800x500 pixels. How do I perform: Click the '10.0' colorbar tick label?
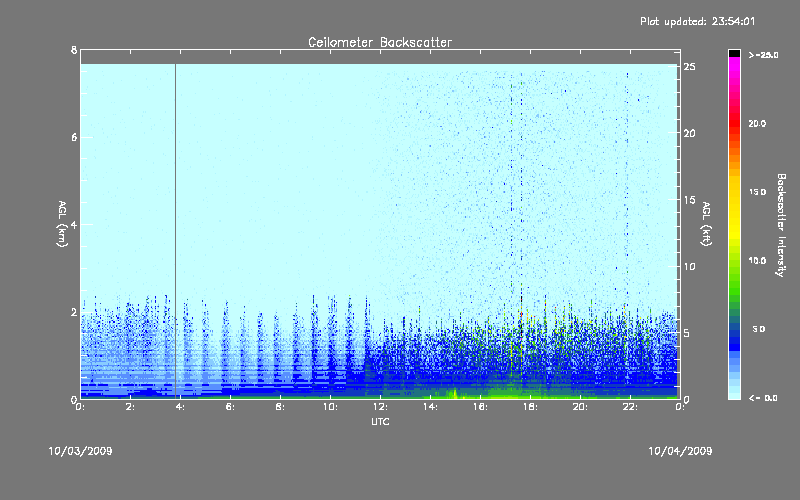click(x=757, y=261)
